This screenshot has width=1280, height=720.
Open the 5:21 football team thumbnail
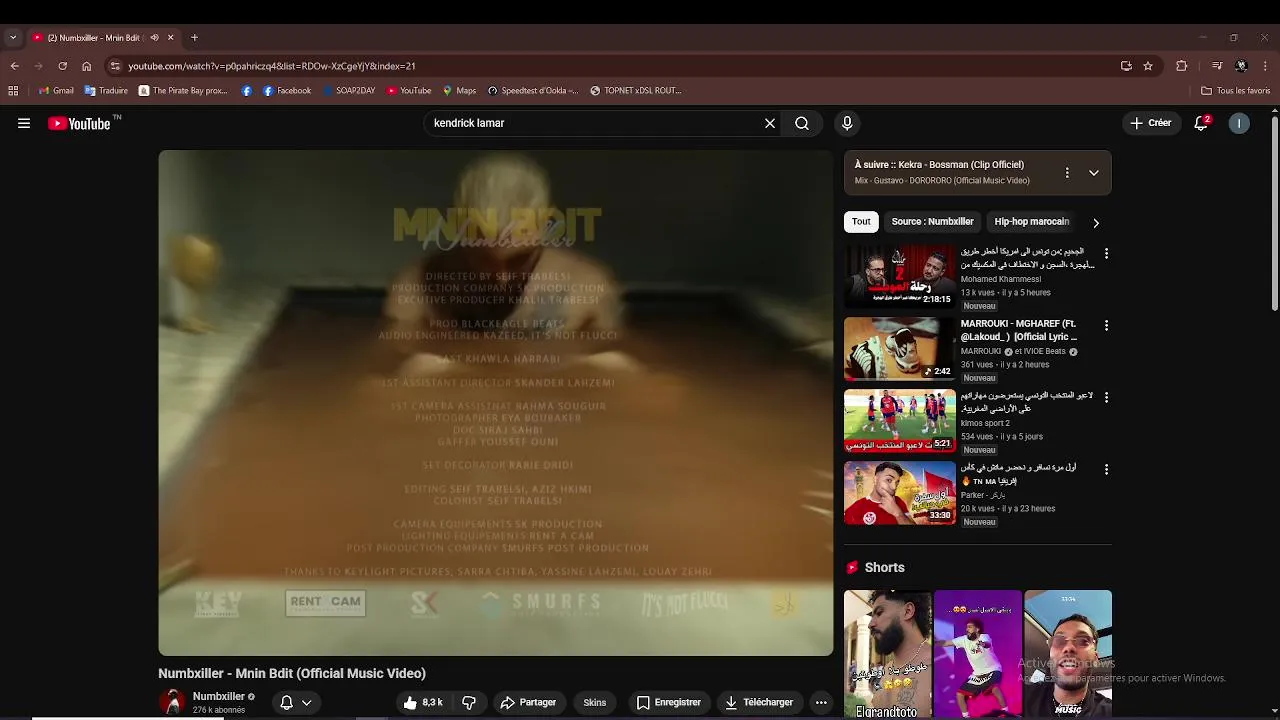(899, 421)
